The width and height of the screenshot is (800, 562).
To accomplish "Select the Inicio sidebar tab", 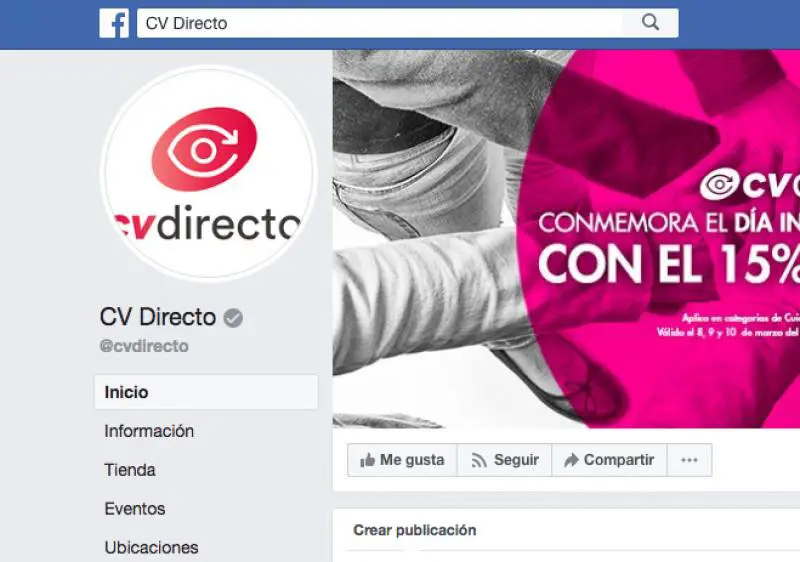I will [x=206, y=392].
